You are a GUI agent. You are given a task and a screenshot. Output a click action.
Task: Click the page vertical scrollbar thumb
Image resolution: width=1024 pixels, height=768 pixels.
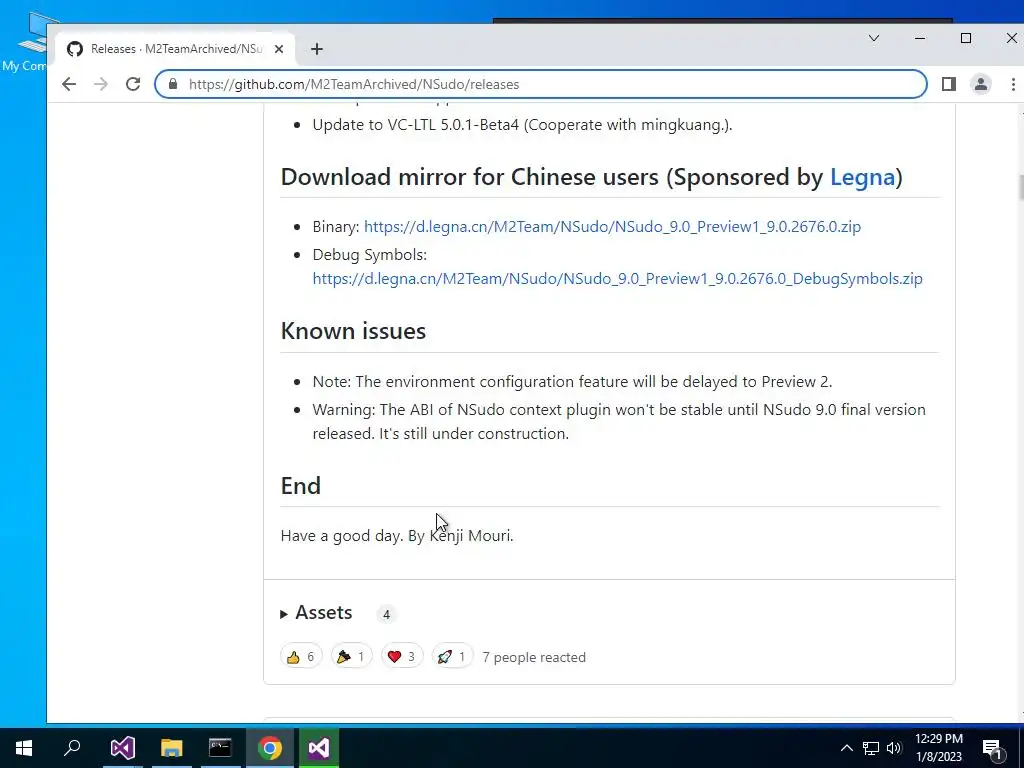tap(1021, 186)
